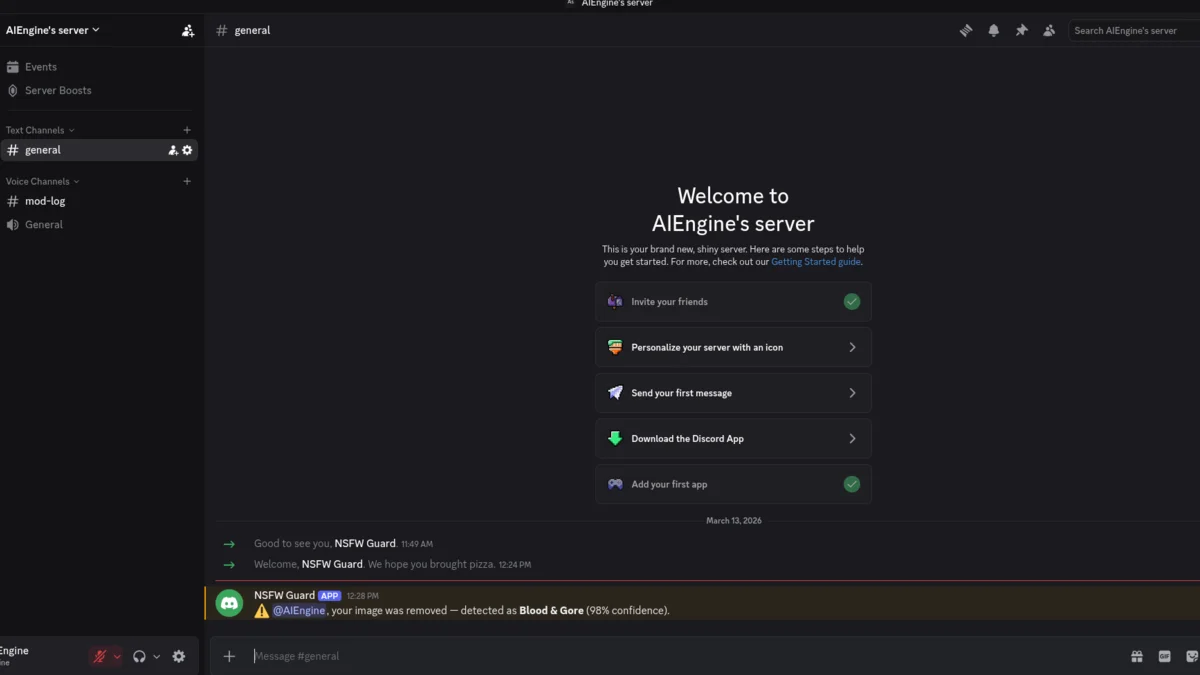Click the 12:28 PM timestamp on bot message
Image resolution: width=1200 pixels, height=675 pixels.
[x=362, y=596]
